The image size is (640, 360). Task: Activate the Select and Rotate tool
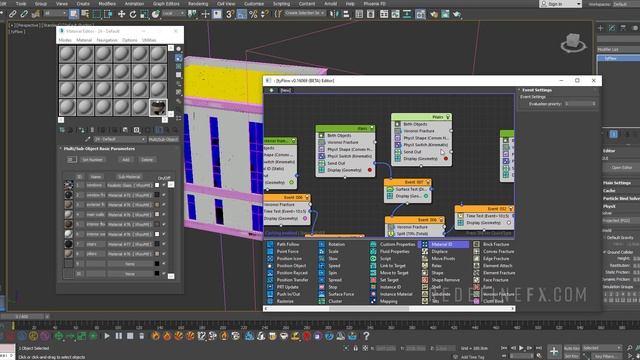133,14
